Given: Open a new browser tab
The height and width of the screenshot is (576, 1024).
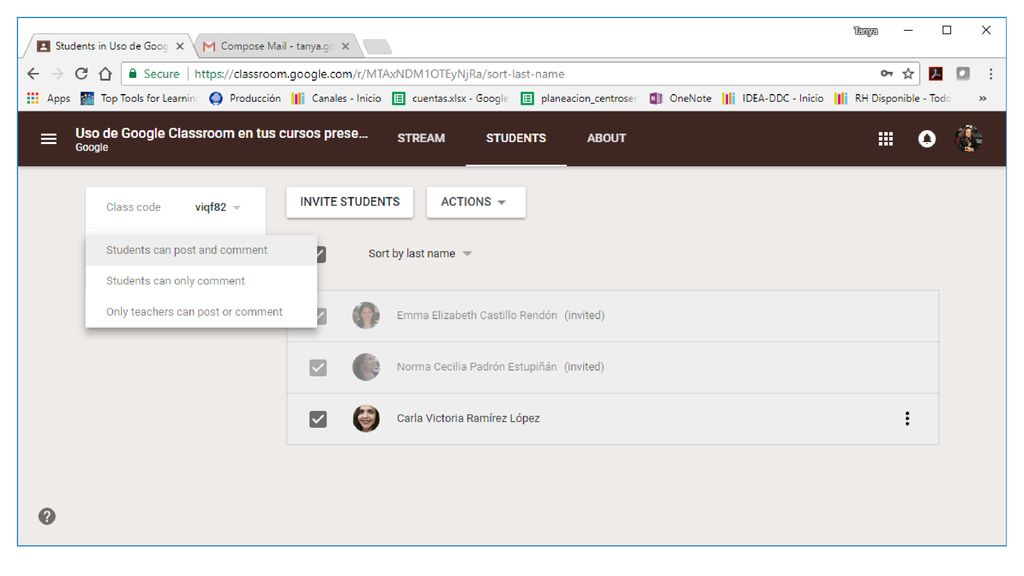Looking at the screenshot, I should 377,46.
